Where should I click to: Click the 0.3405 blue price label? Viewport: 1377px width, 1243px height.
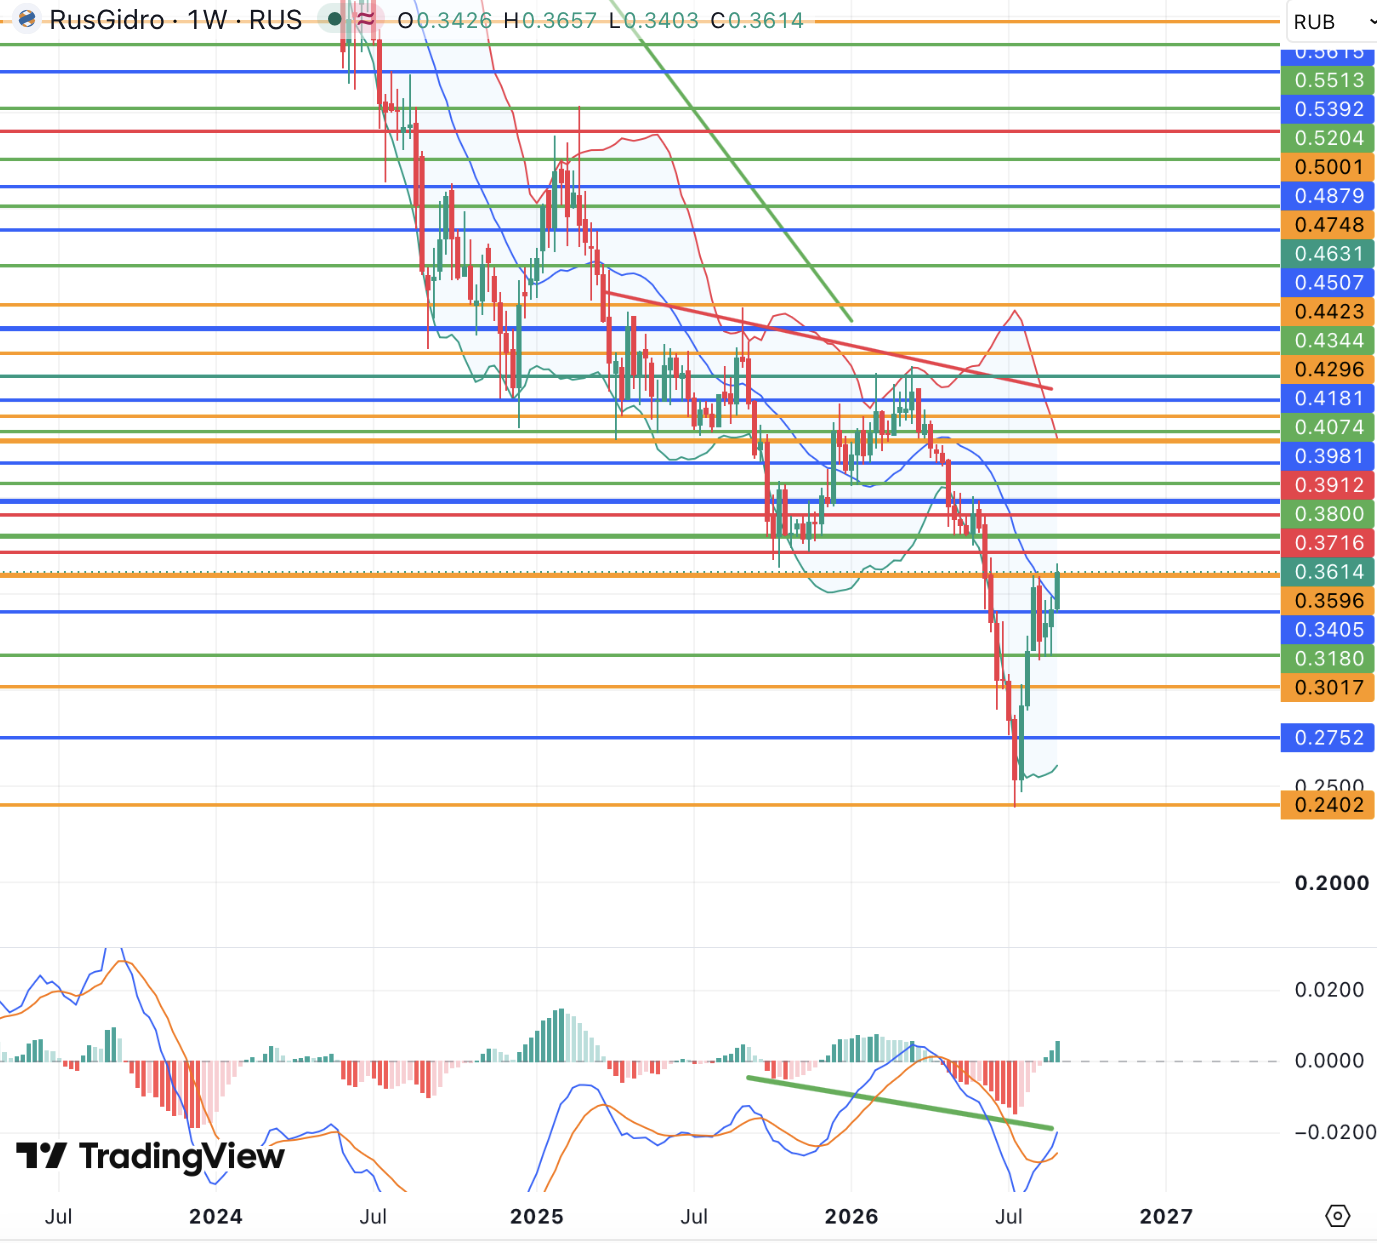pos(1329,631)
